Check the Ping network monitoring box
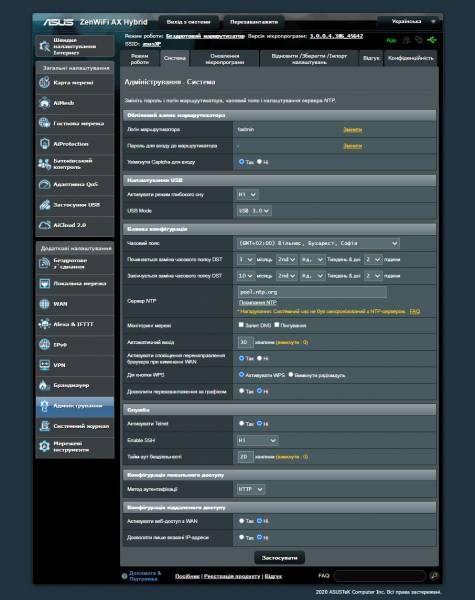Viewport: 475px width, 600px height. [277, 325]
